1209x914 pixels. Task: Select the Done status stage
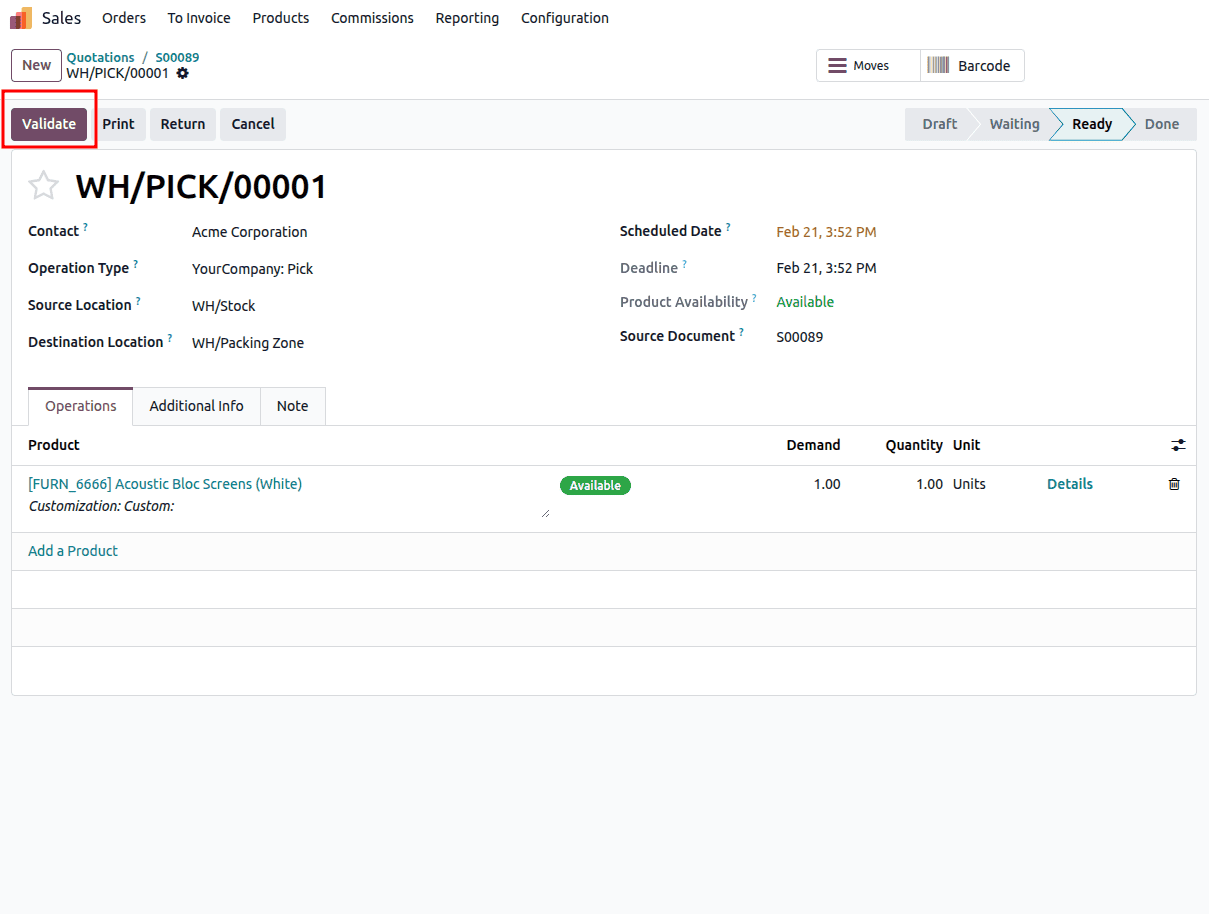1162,124
